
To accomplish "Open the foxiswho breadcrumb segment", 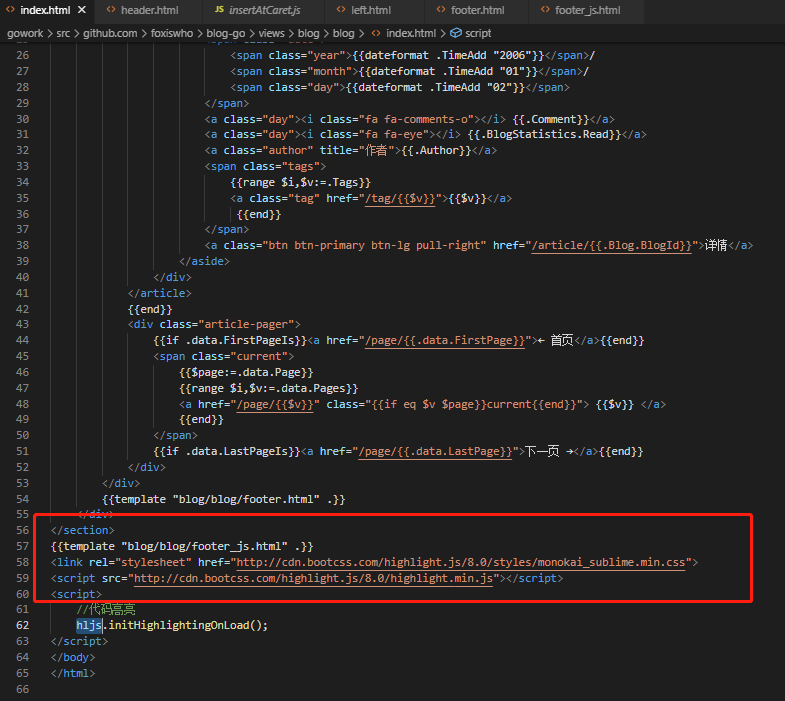I will (172, 33).
